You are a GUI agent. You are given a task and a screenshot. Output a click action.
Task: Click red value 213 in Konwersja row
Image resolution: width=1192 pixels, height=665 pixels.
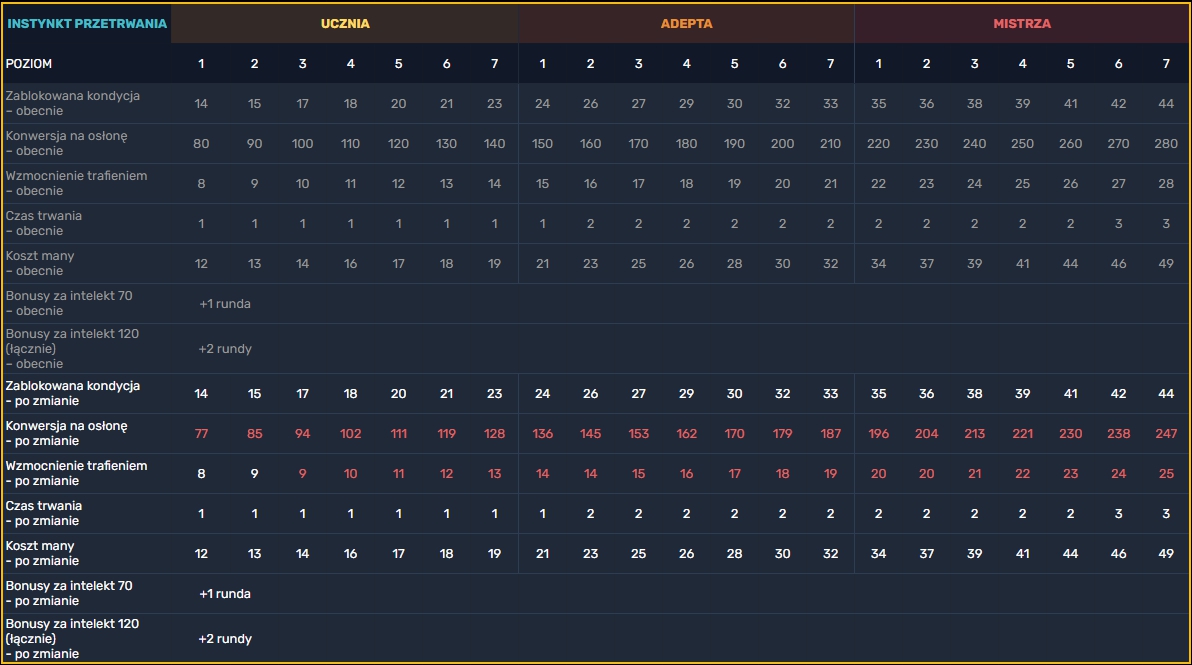975,434
